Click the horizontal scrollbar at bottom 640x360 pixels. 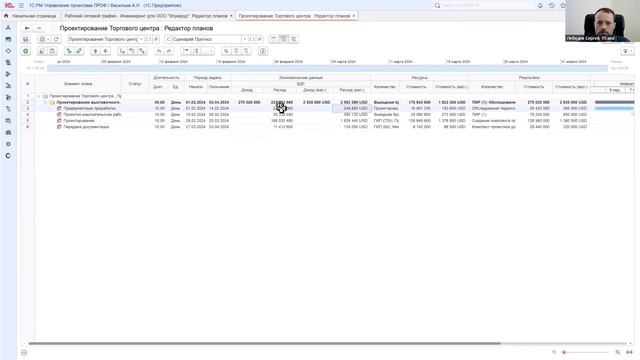click(264, 344)
